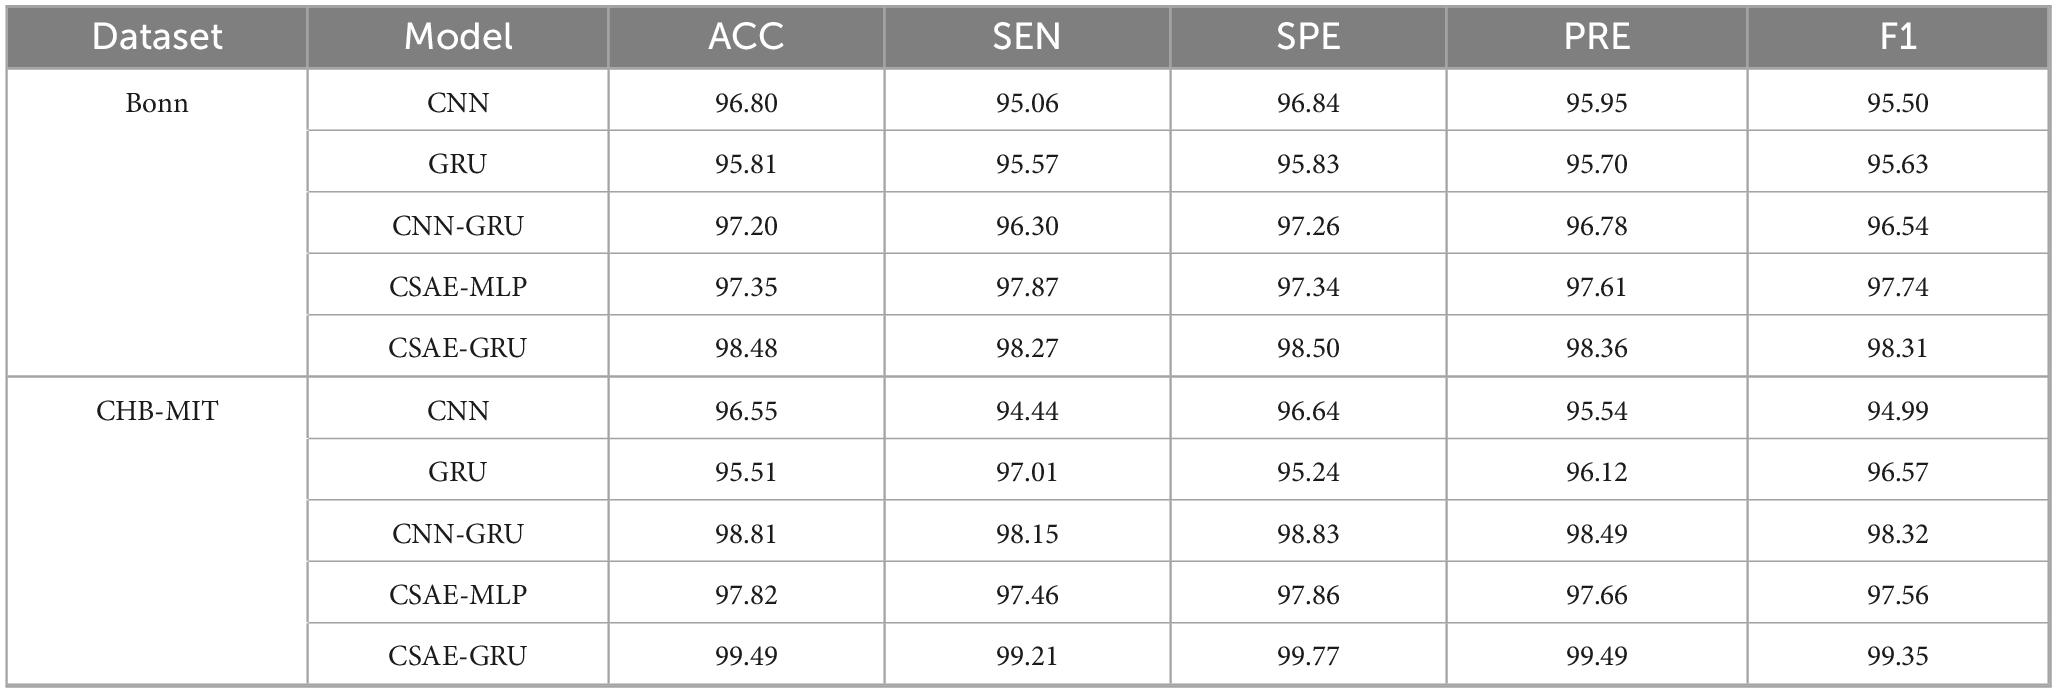This screenshot has height=693, width=2057.
Task: Select the Bonn CNN accuracy value 96.80
Action: 746,103
